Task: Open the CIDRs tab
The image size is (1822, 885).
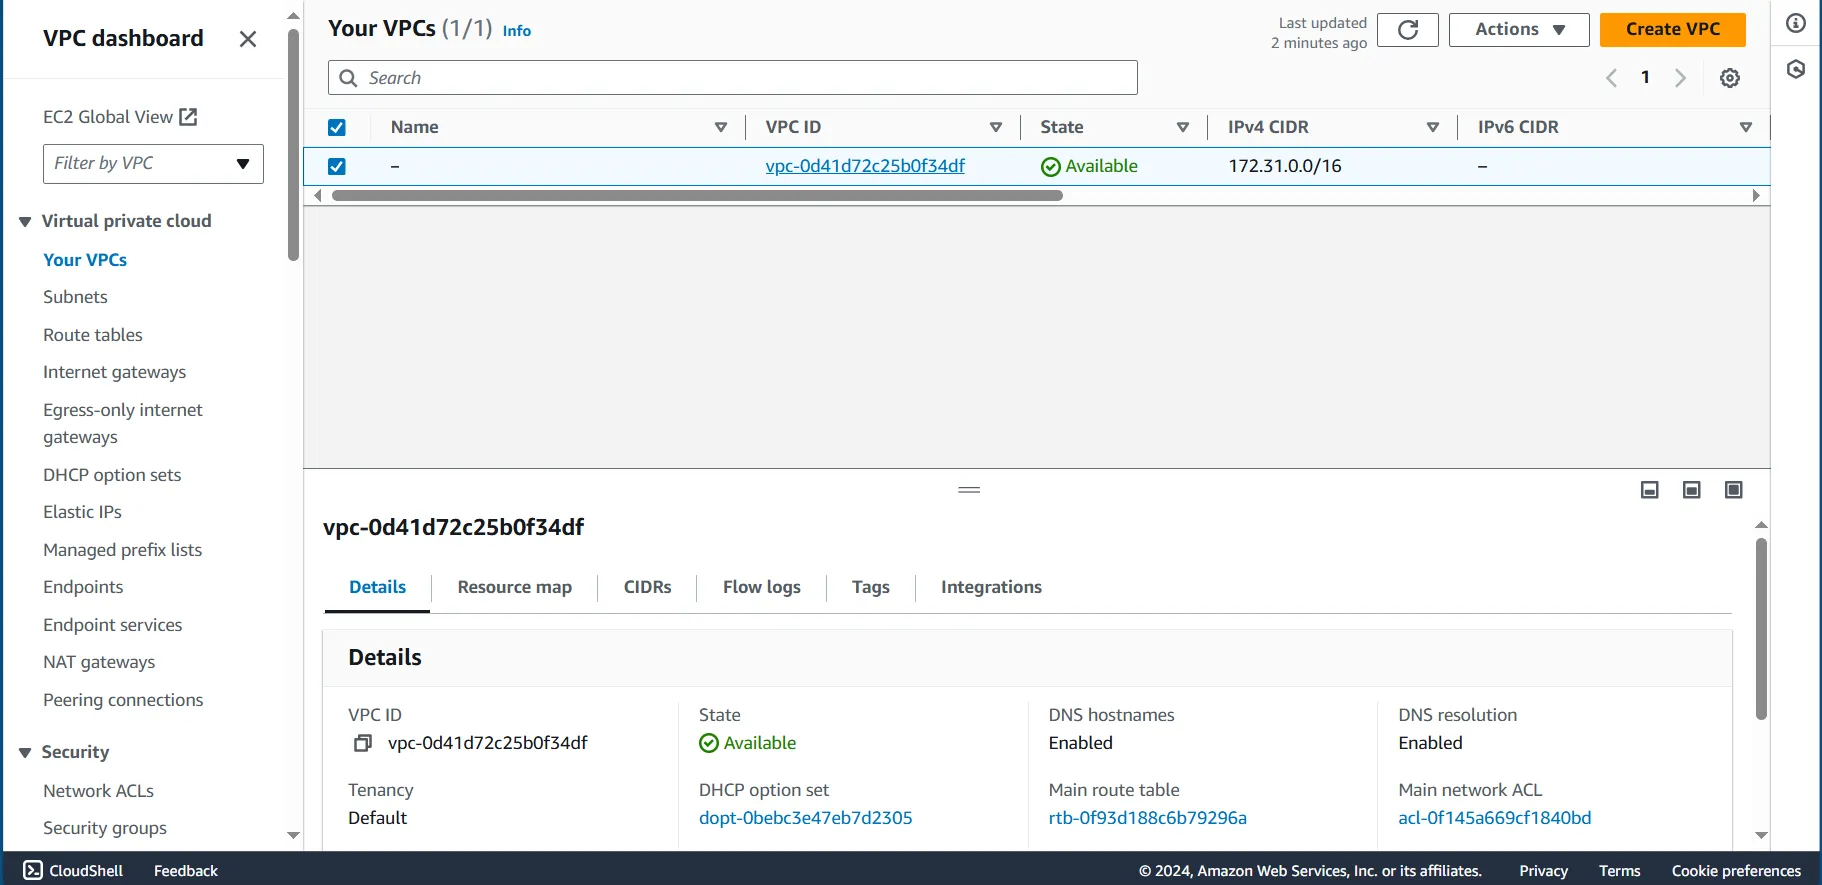Action: point(647,588)
